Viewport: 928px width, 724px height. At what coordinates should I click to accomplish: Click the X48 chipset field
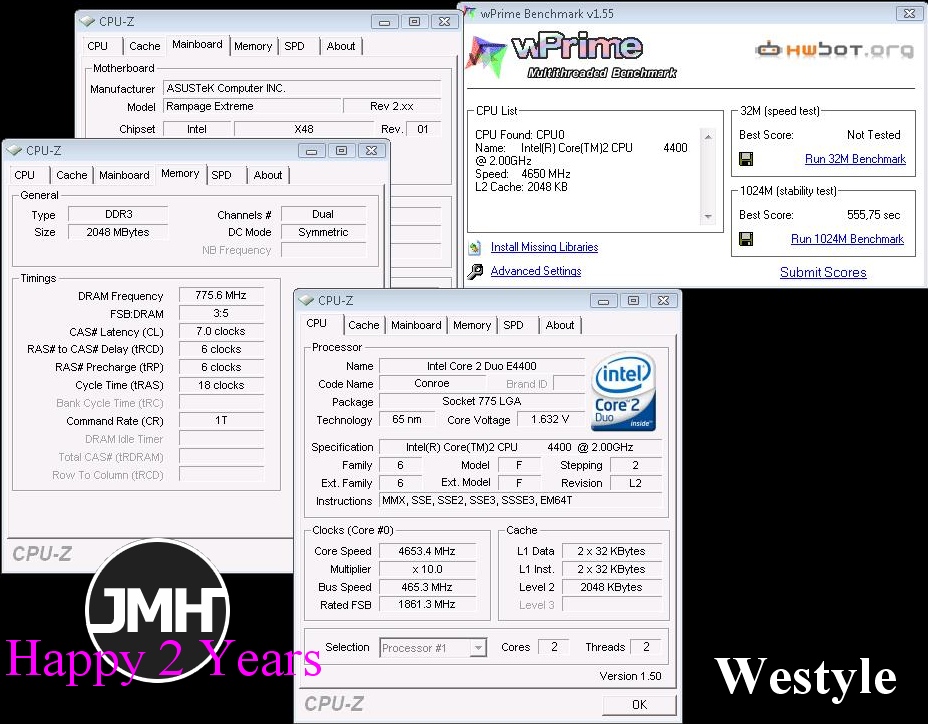[304, 129]
